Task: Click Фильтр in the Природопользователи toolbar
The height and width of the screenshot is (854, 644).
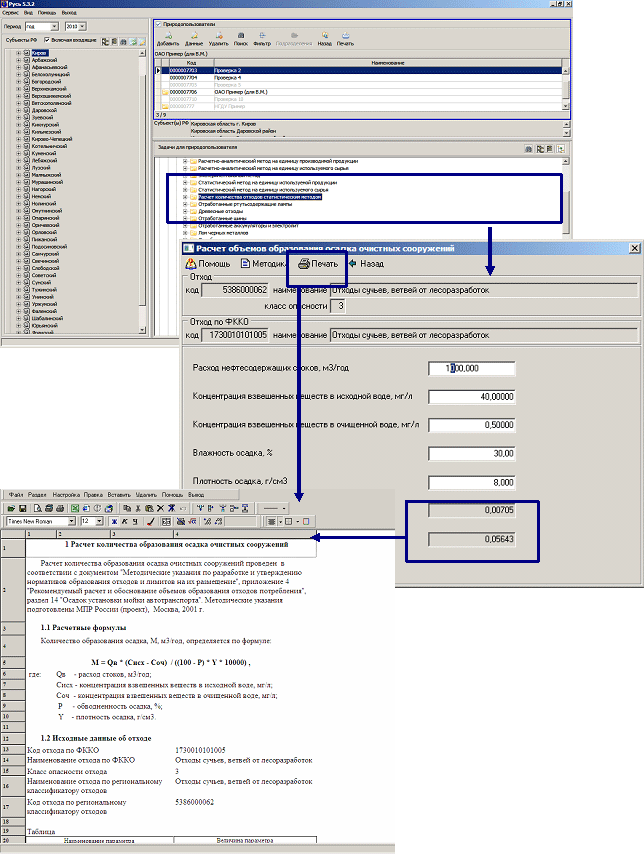Action: 262,40
